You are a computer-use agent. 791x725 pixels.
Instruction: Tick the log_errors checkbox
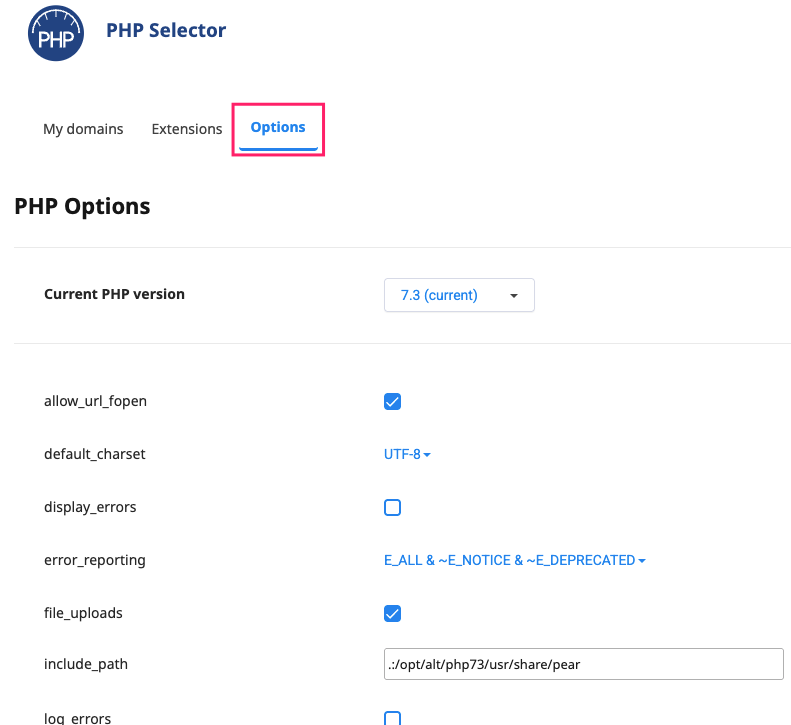click(393, 717)
